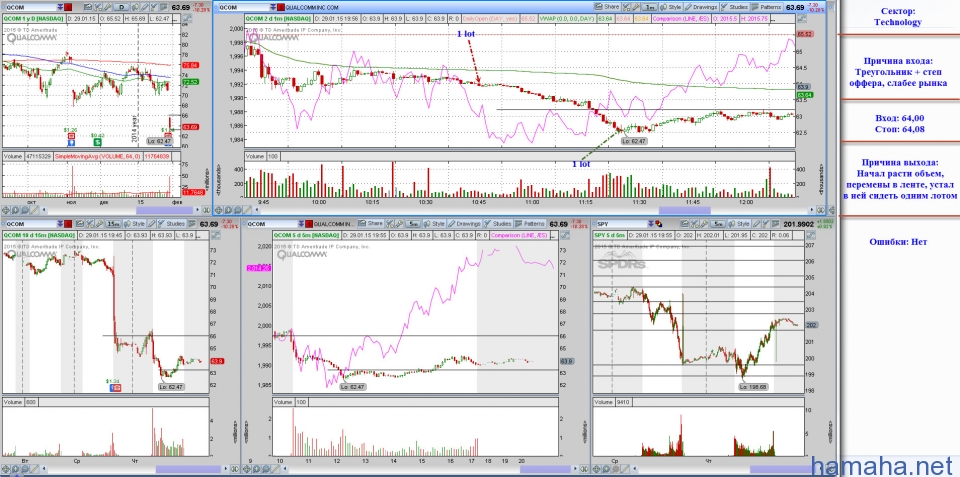Click the $1.34 earnings icon on 15m chart
This screenshot has height=477, width=960.
coord(116,387)
